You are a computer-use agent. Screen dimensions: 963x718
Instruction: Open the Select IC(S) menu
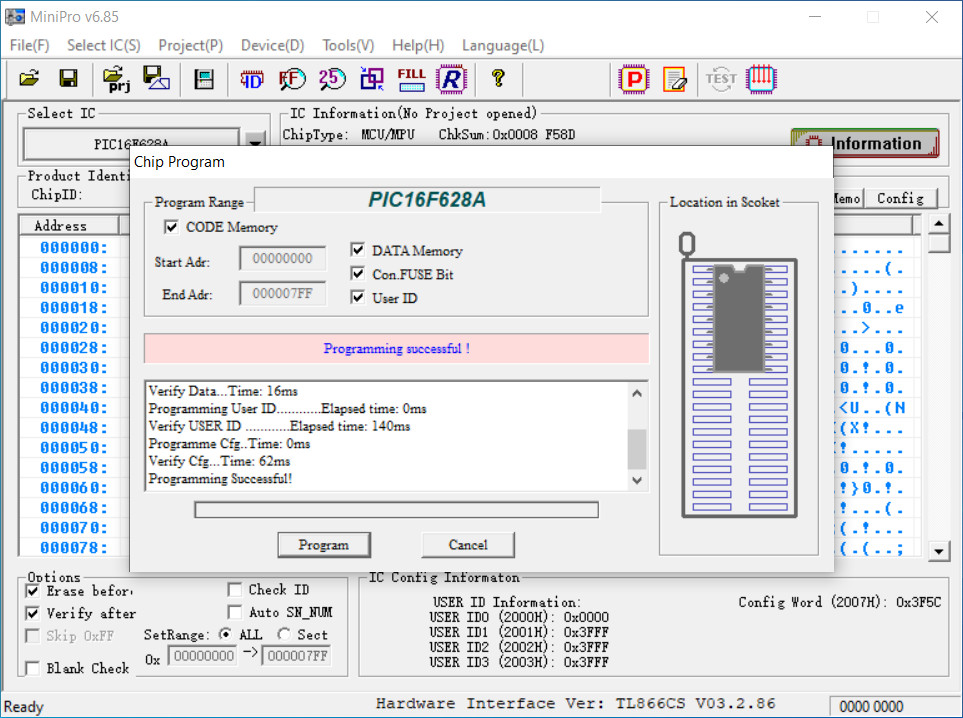(104, 45)
